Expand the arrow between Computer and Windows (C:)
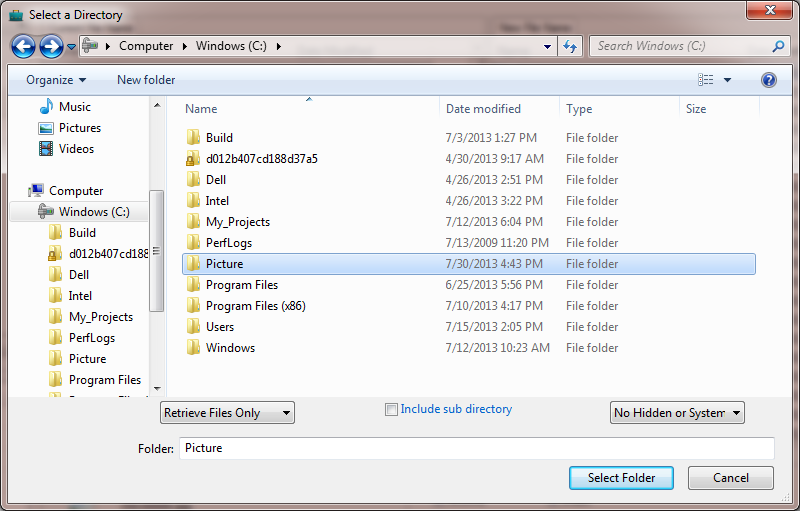 point(185,46)
